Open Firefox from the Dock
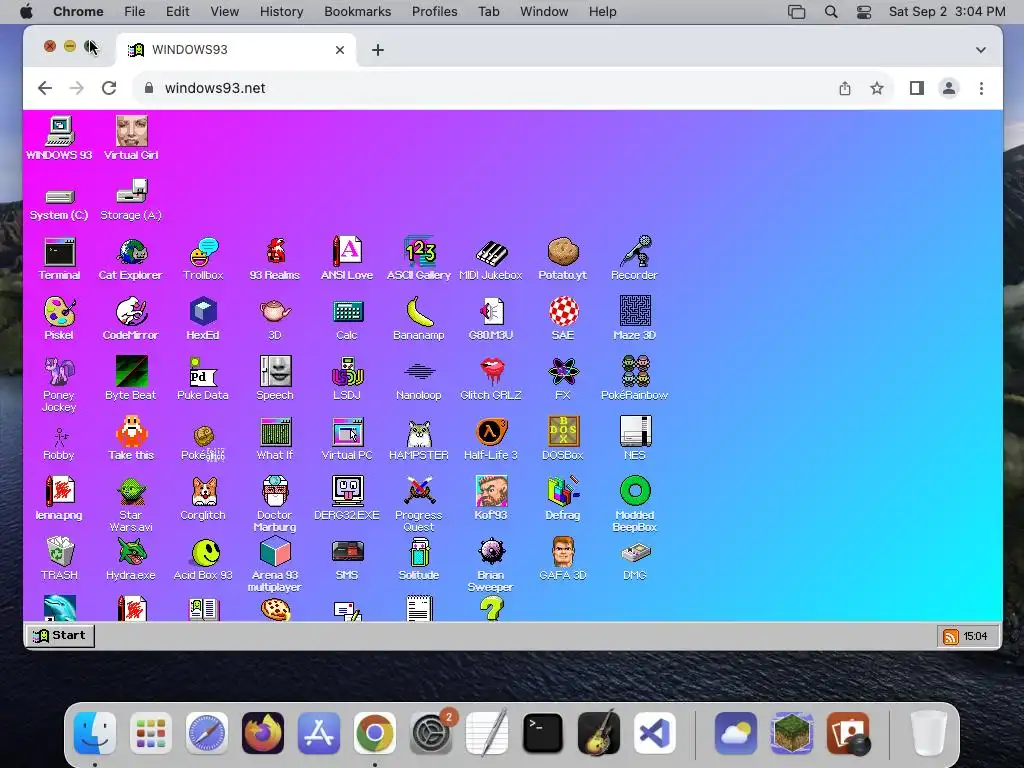This screenshot has height=768, width=1024. (263, 733)
